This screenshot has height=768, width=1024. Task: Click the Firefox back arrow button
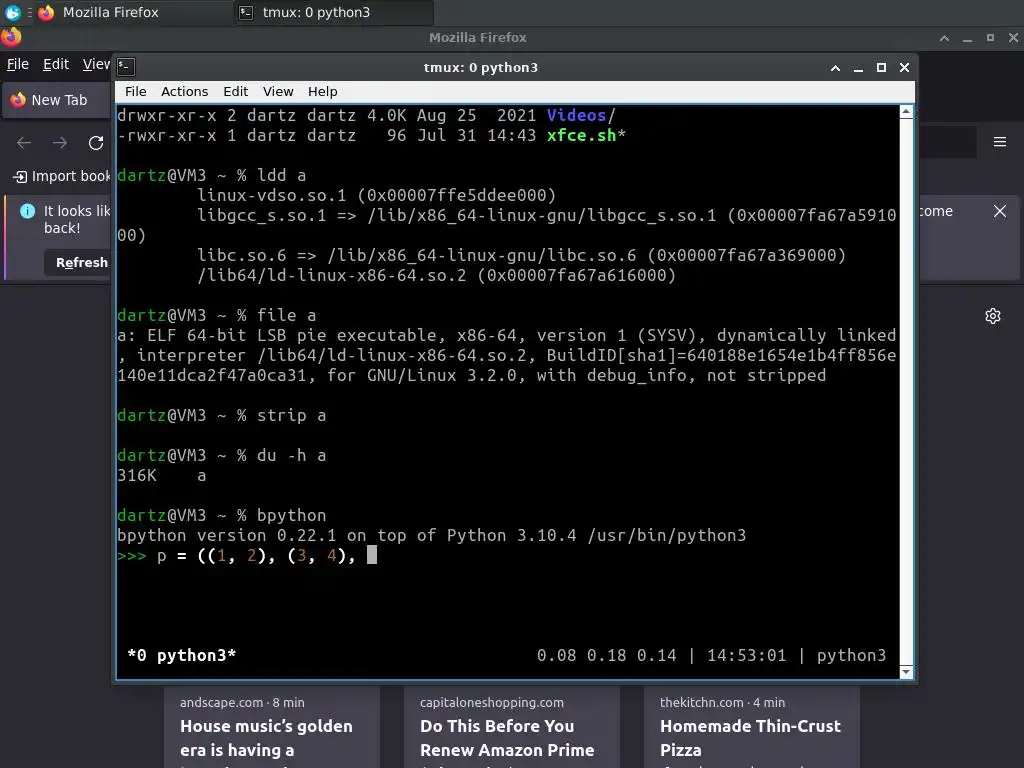(x=24, y=142)
